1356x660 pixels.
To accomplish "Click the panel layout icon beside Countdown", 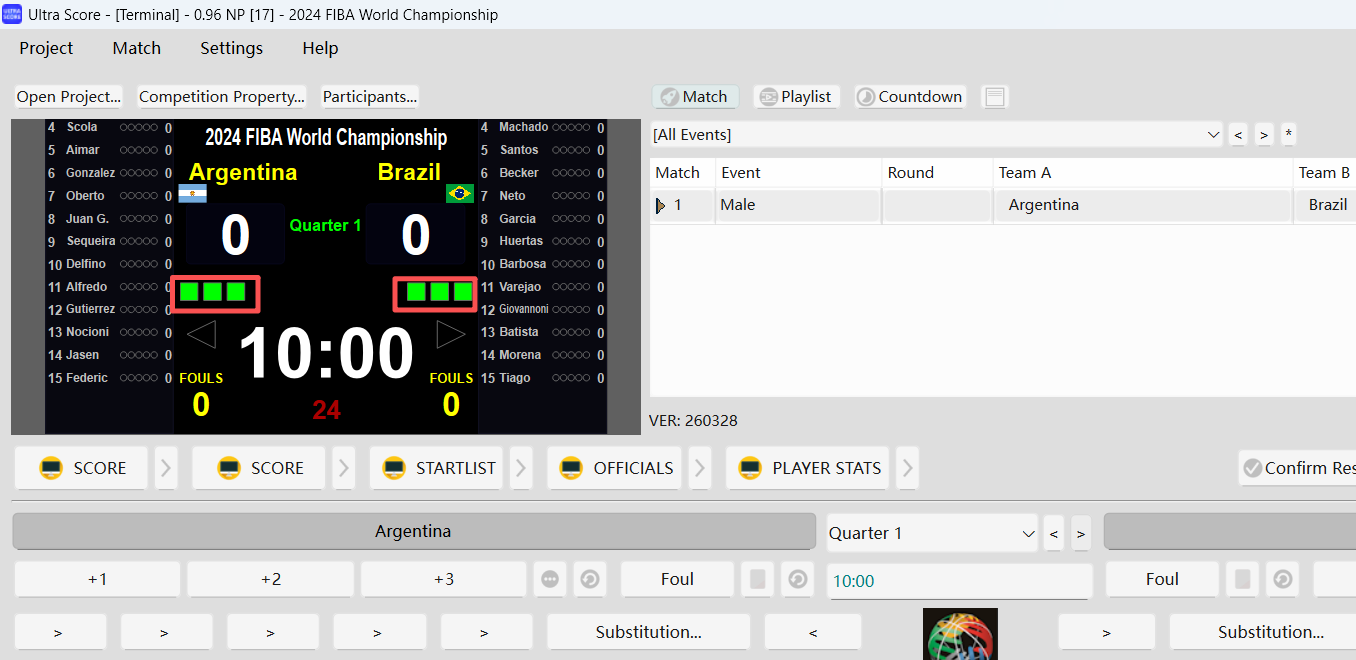I will click(995, 97).
